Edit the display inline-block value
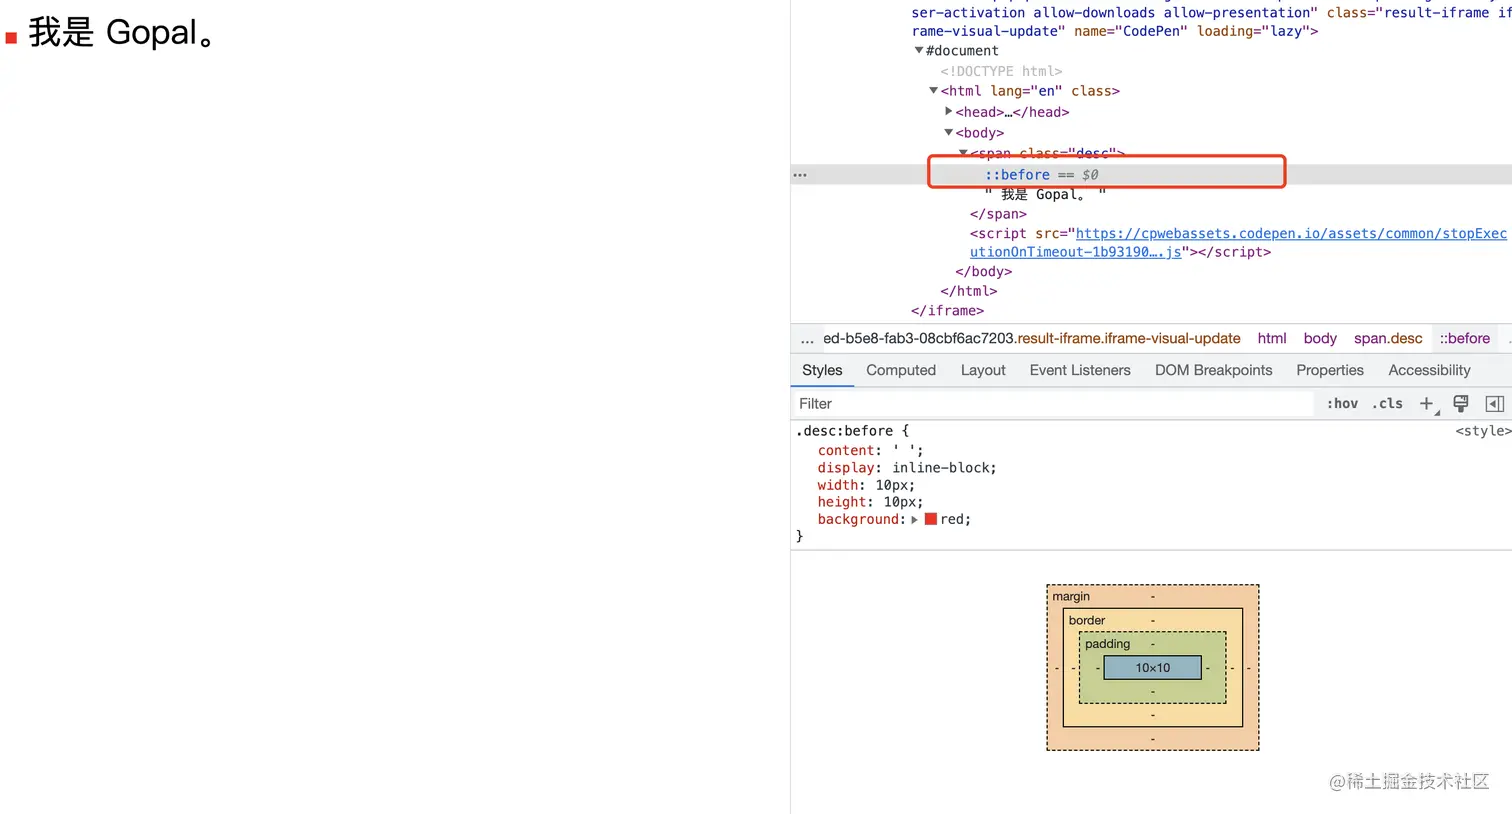Image resolution: width=1512 pixels, height=814 pixels. [x=941, y=468]
